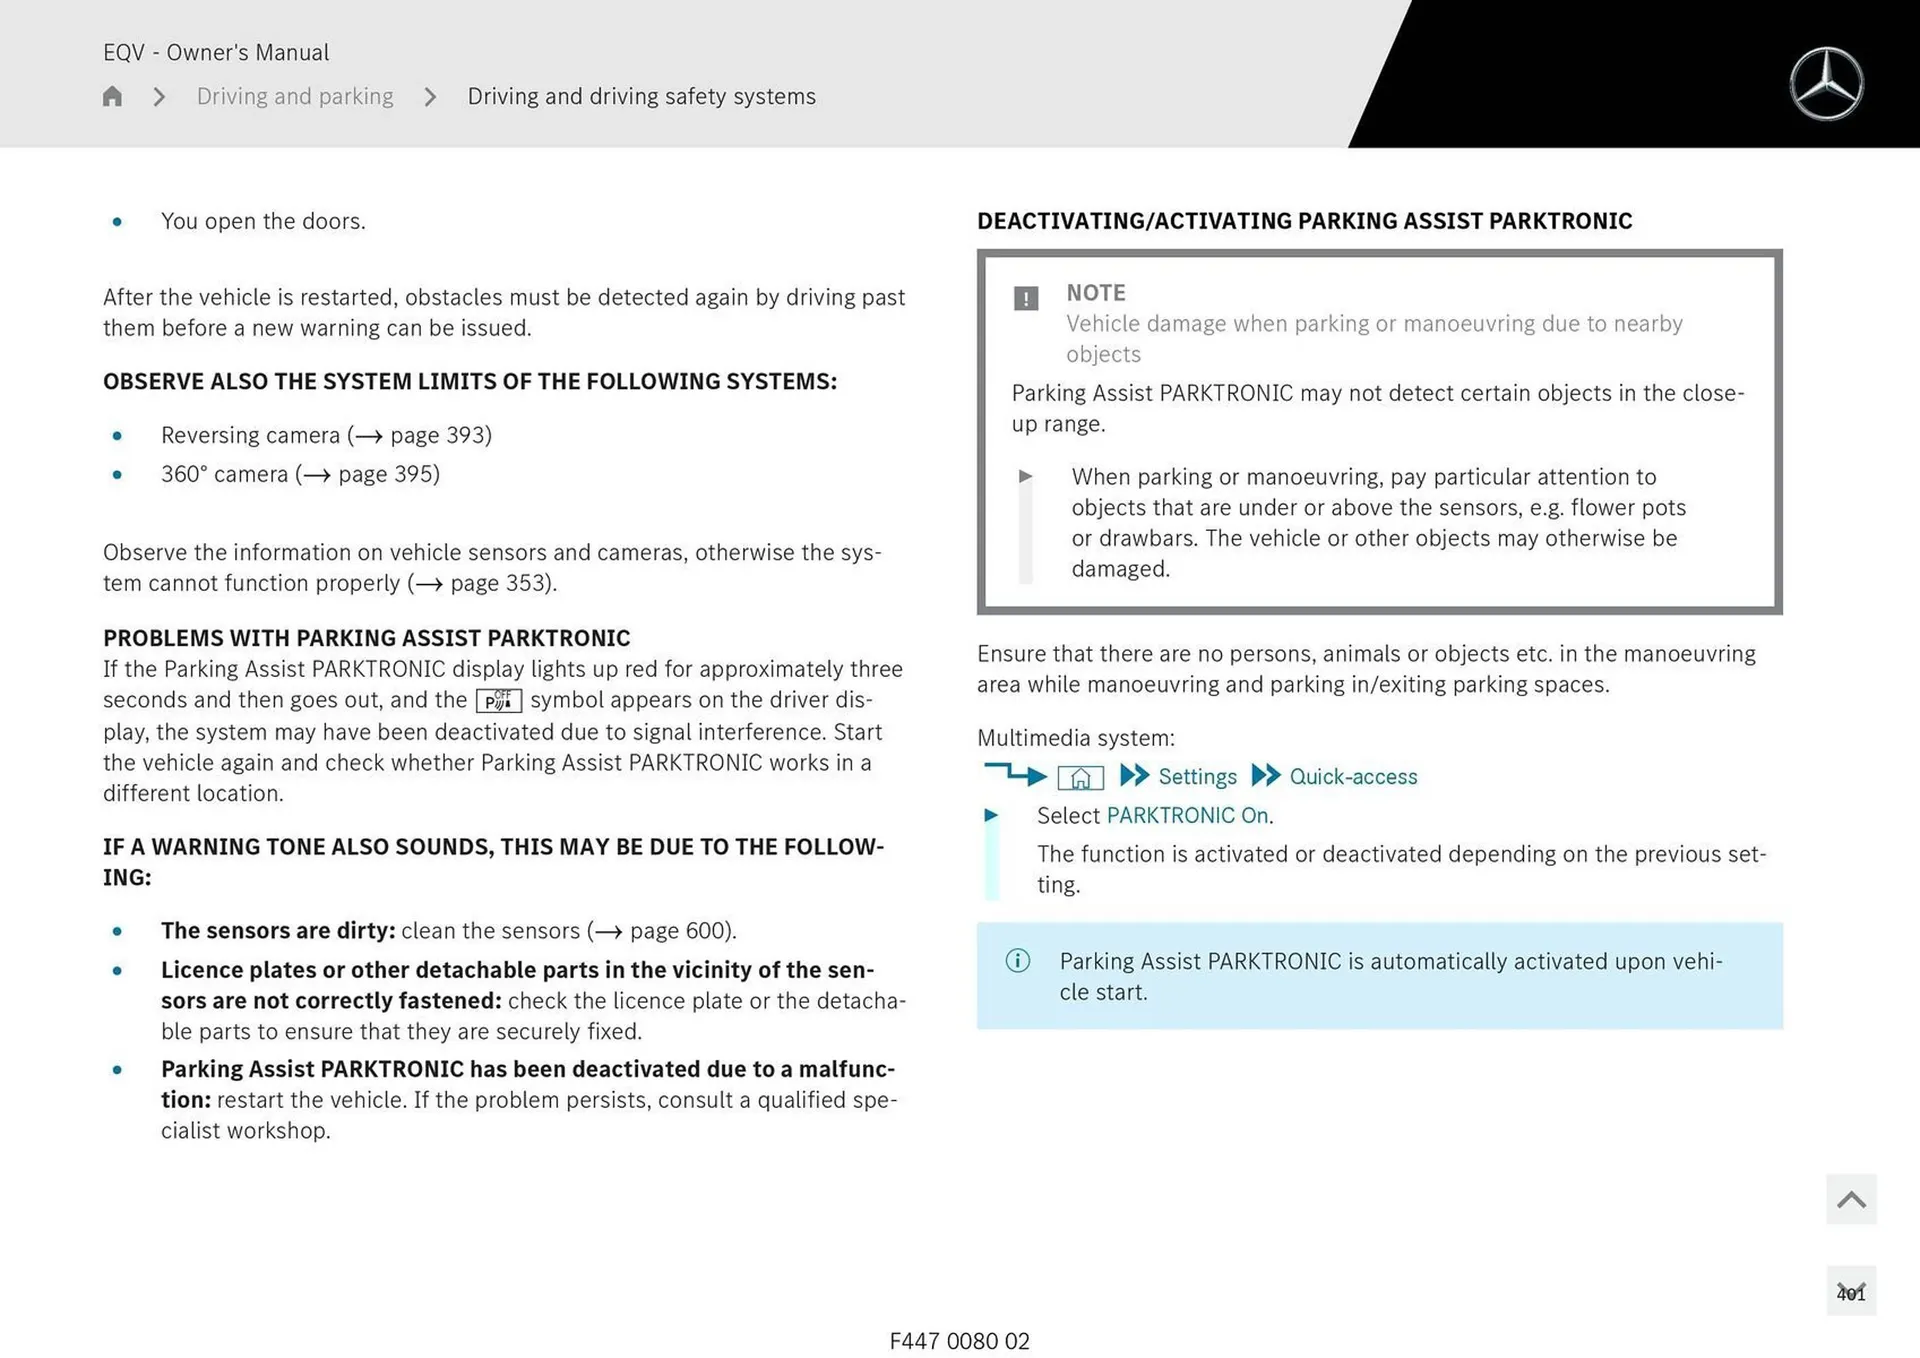Viewport: 1920px width, 1358px height.
Task: Click the home breadcrumb icon
Action: coord(111,96)
